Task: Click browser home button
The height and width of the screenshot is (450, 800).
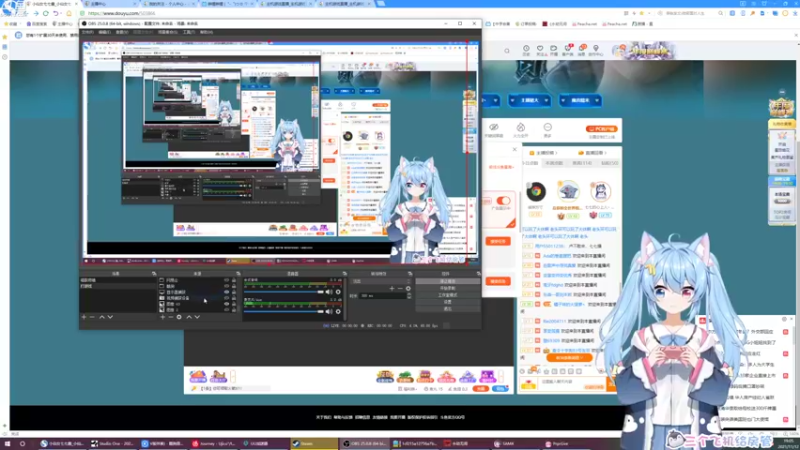Action: 68,13
